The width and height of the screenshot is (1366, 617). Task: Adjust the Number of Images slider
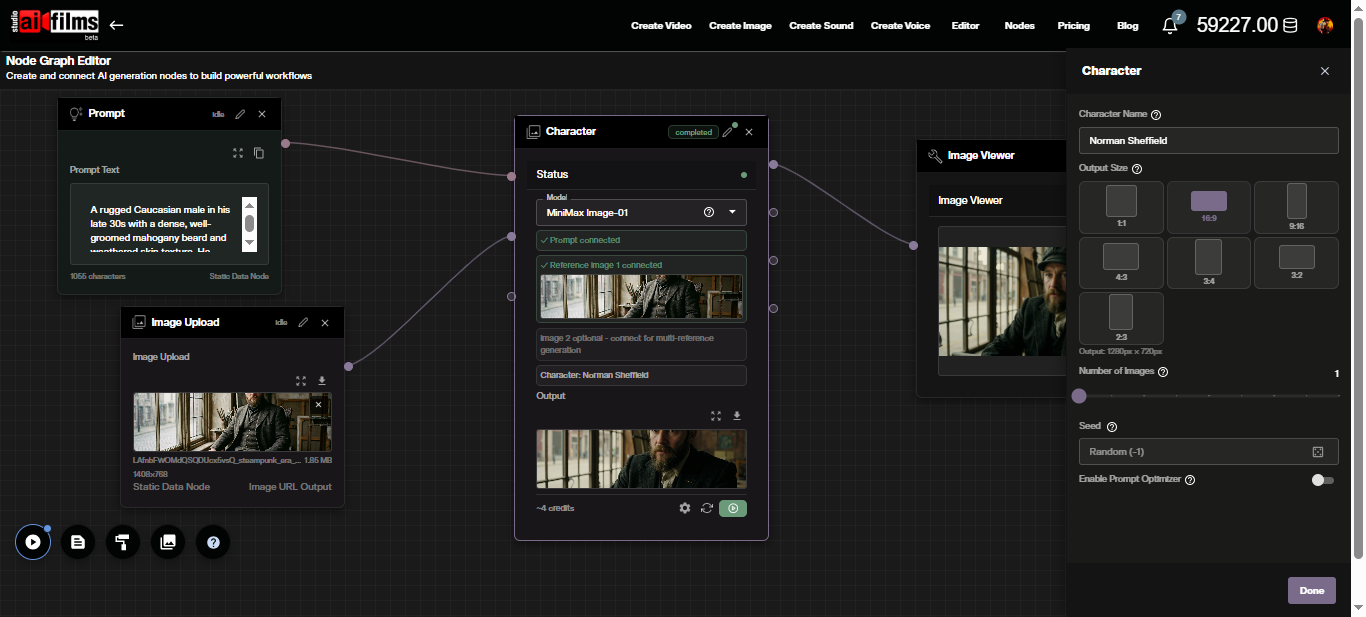[1078, 396]
